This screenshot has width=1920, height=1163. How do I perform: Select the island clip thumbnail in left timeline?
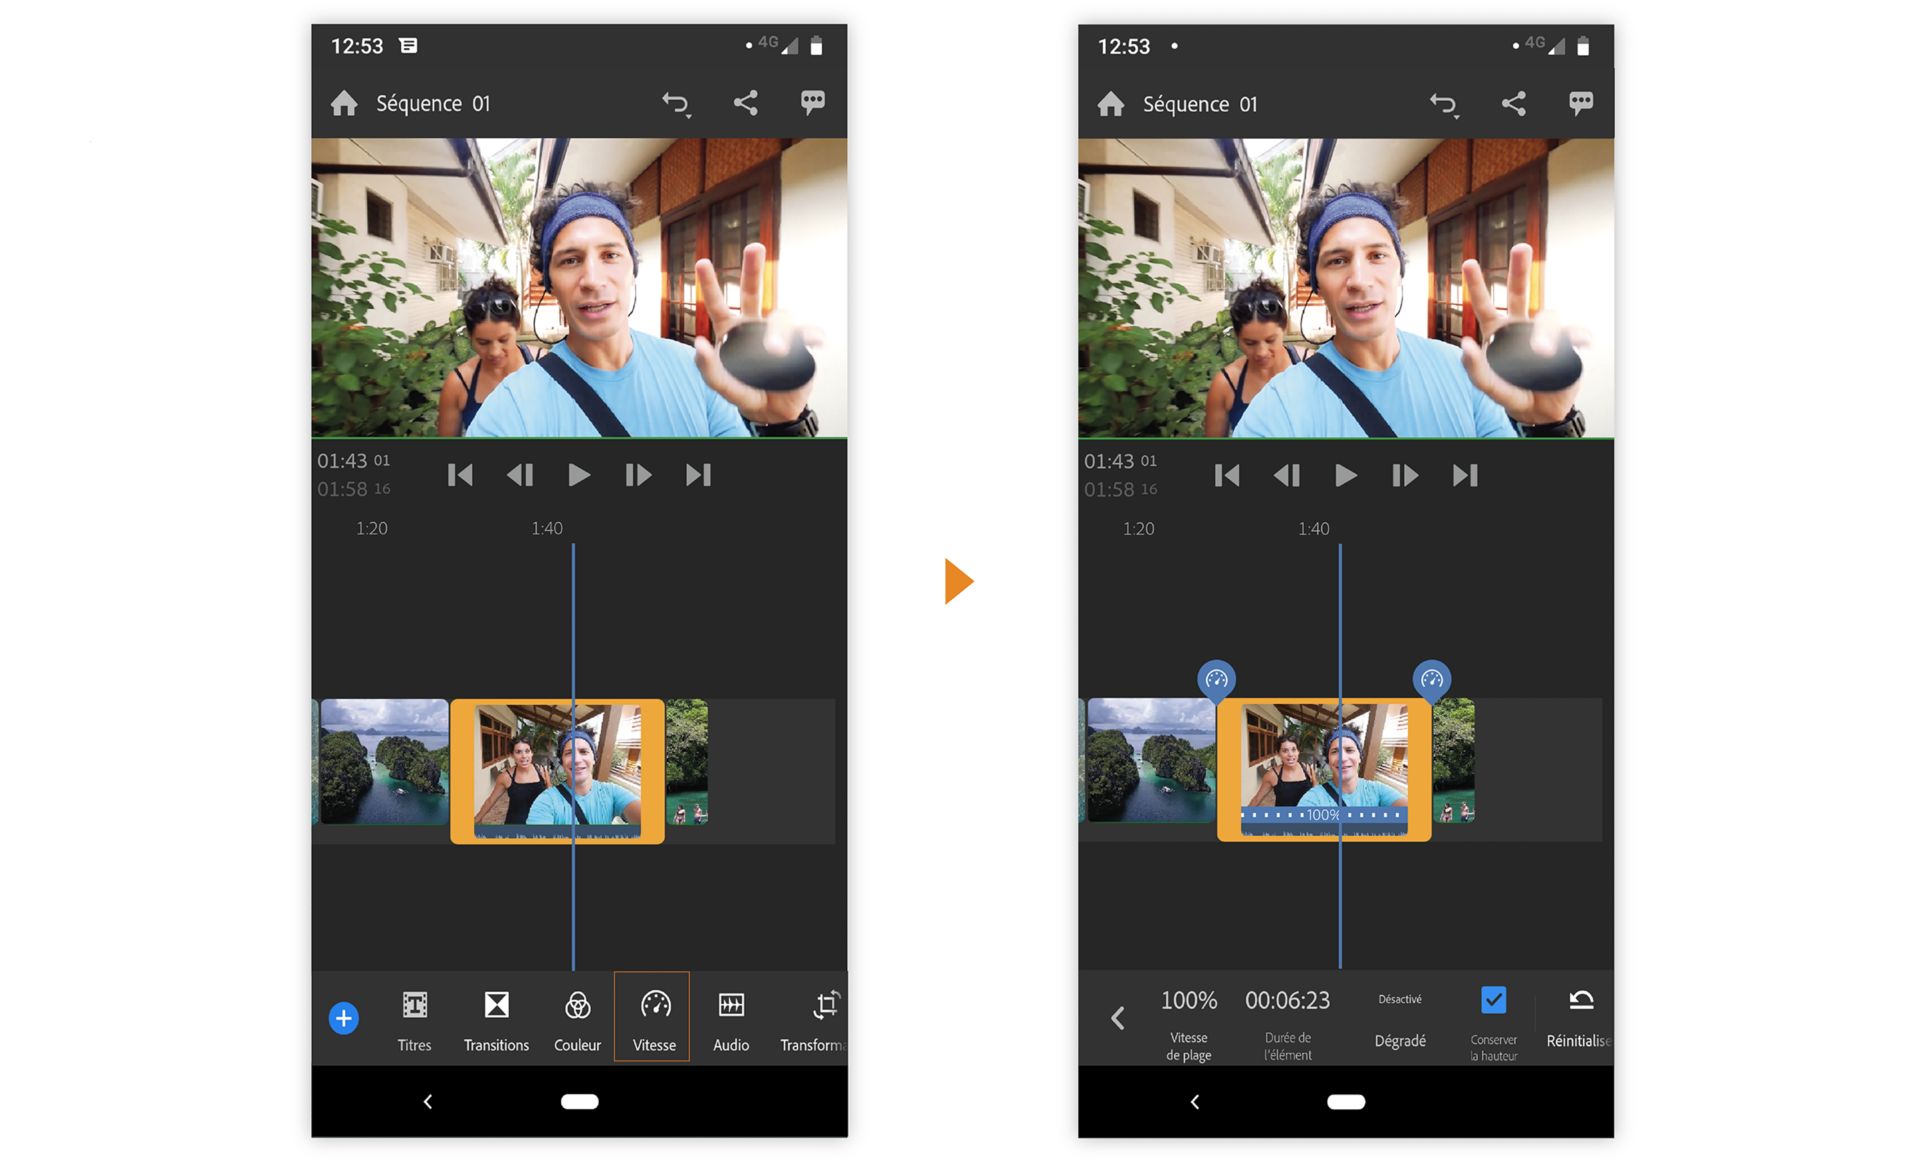point(384,761)
